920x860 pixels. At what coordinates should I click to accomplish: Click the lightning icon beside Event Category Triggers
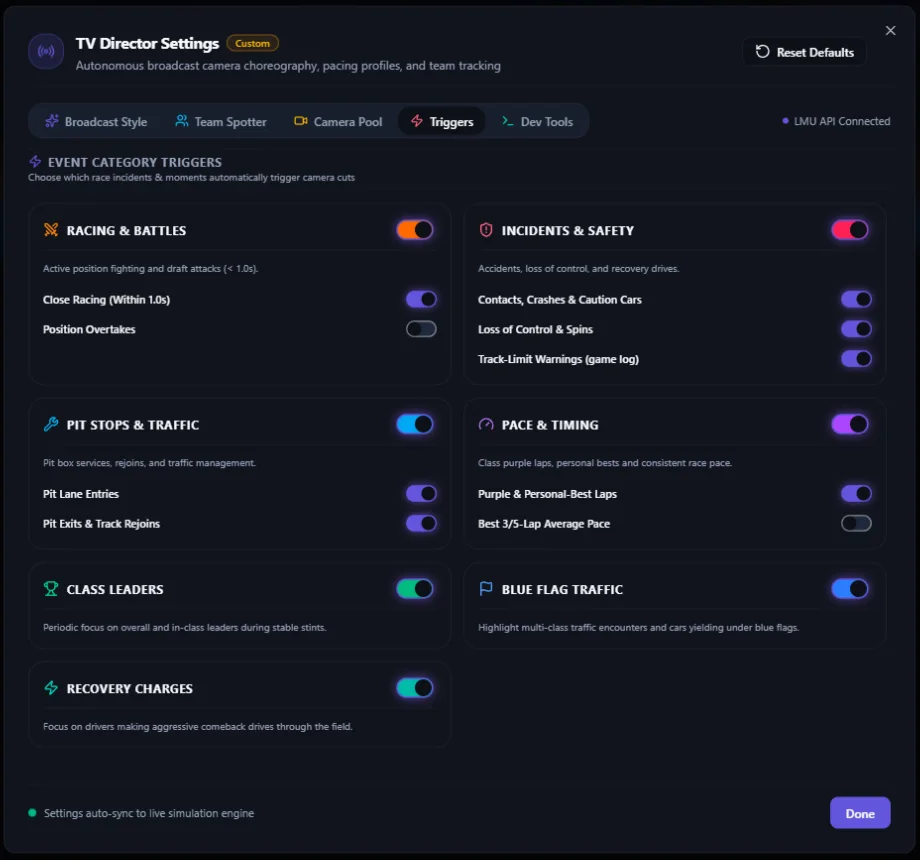tap(35, 161)
